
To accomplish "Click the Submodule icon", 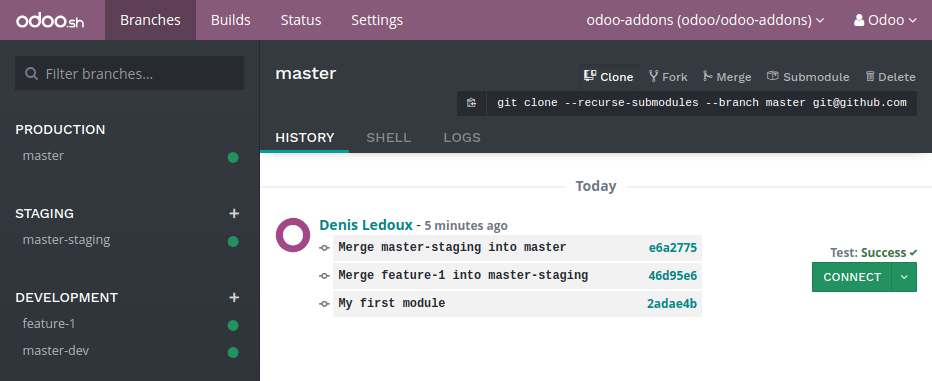I will click(773, 76).
